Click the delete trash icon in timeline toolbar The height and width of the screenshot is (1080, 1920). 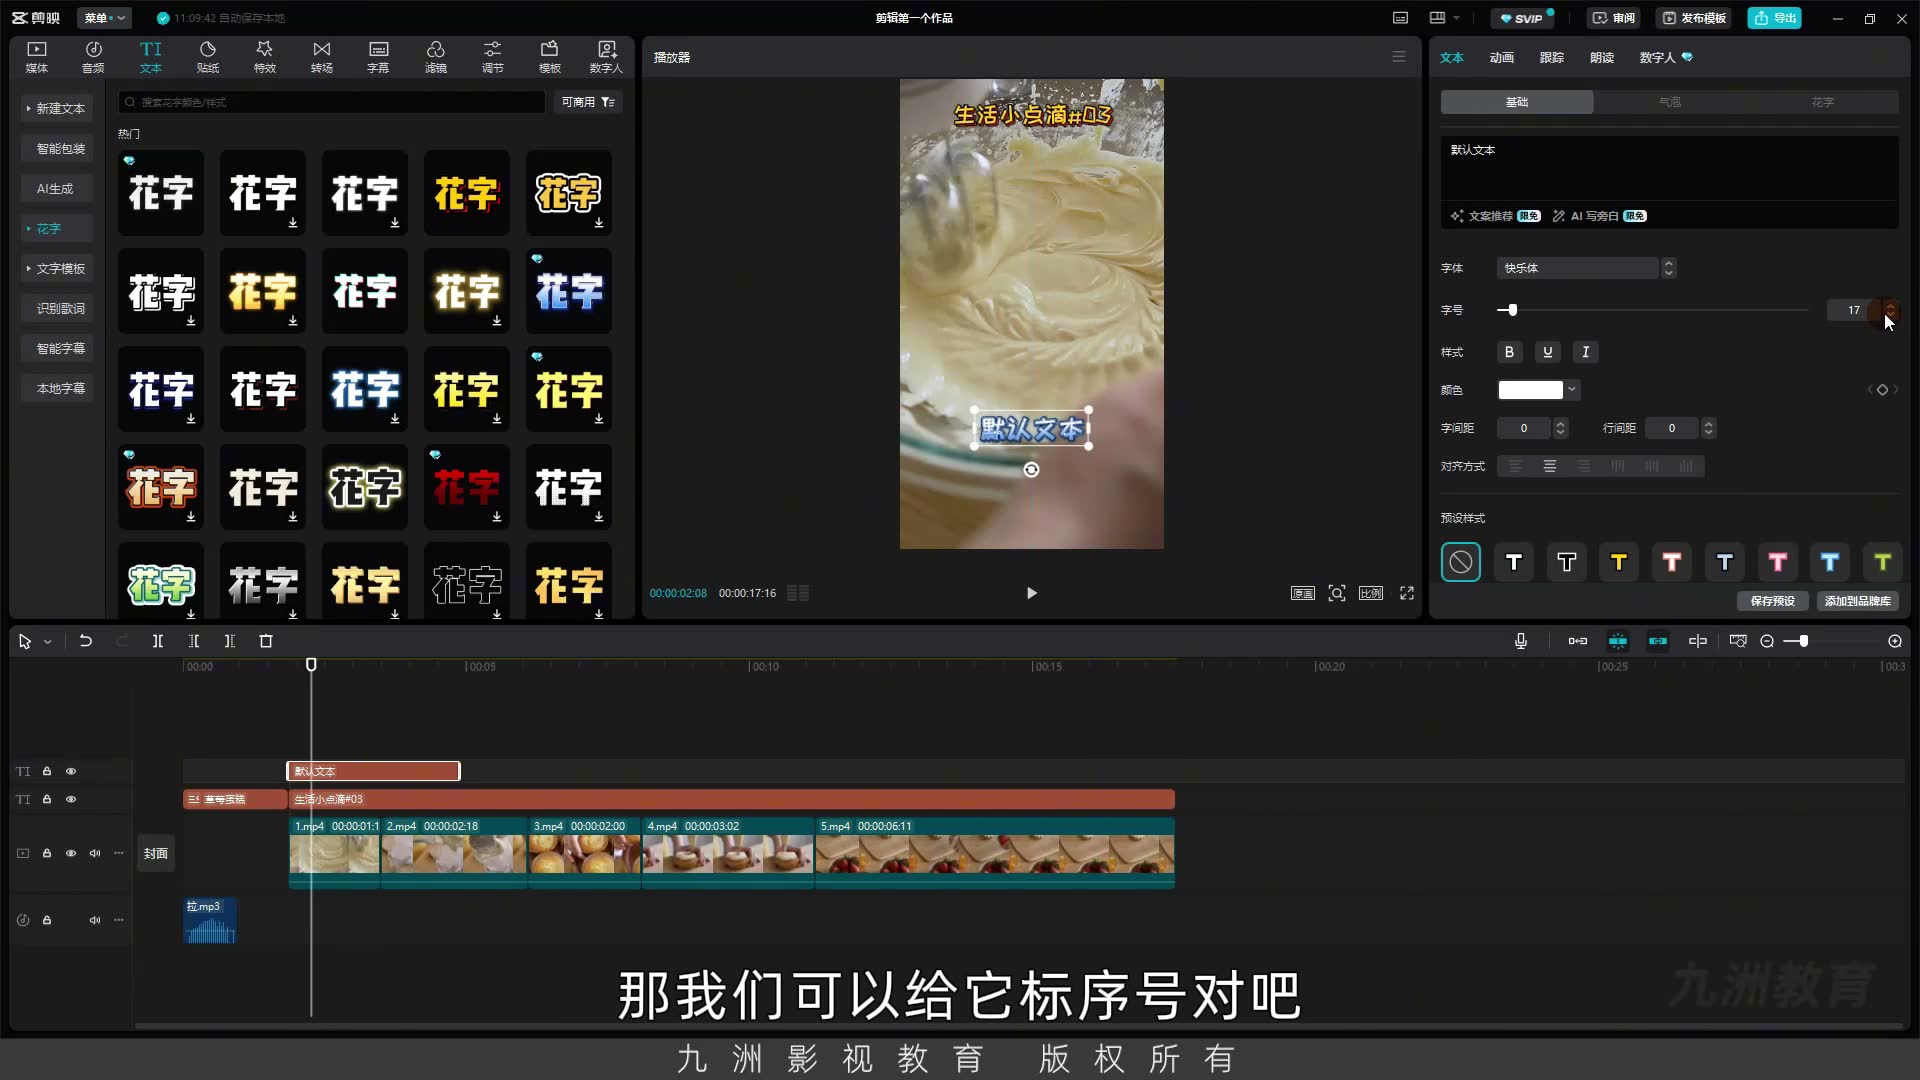[266, 641]
